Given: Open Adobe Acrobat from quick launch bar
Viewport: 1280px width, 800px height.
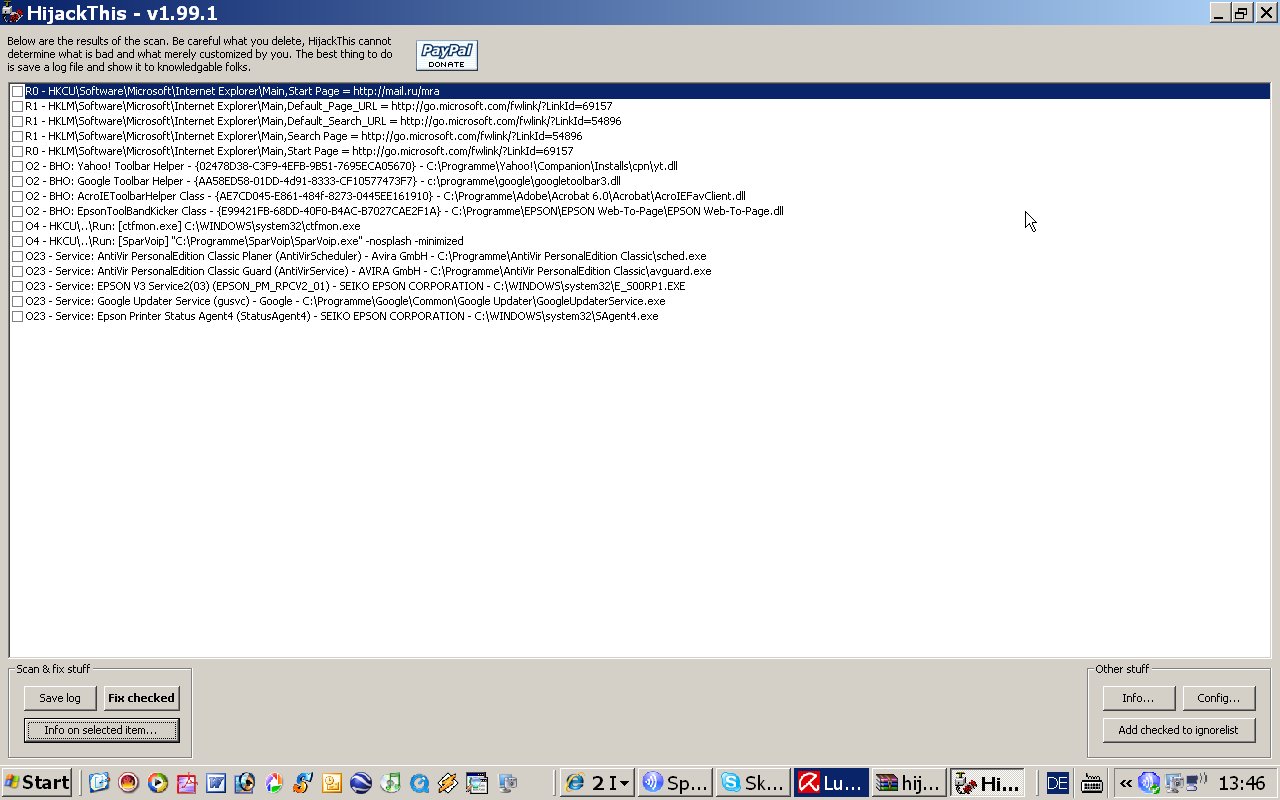Looking at the screenshot, I should pyautogui.click(x=186, y=783).
